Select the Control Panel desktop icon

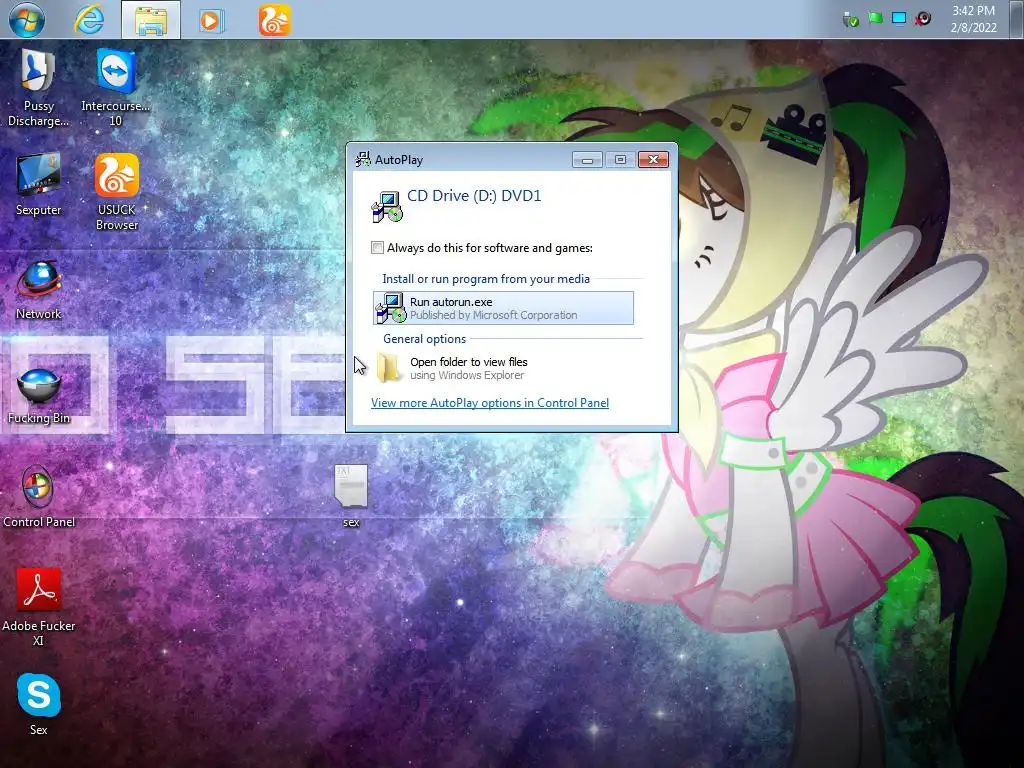39,496
